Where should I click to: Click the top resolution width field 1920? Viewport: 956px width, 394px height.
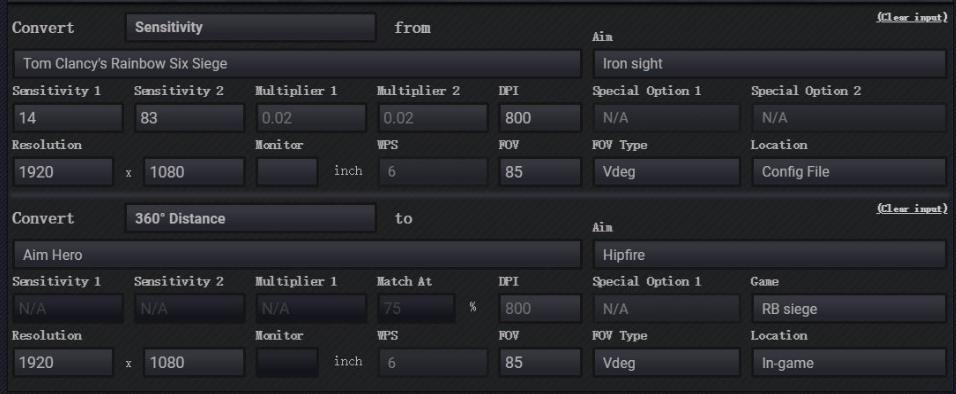pos(63,172)
